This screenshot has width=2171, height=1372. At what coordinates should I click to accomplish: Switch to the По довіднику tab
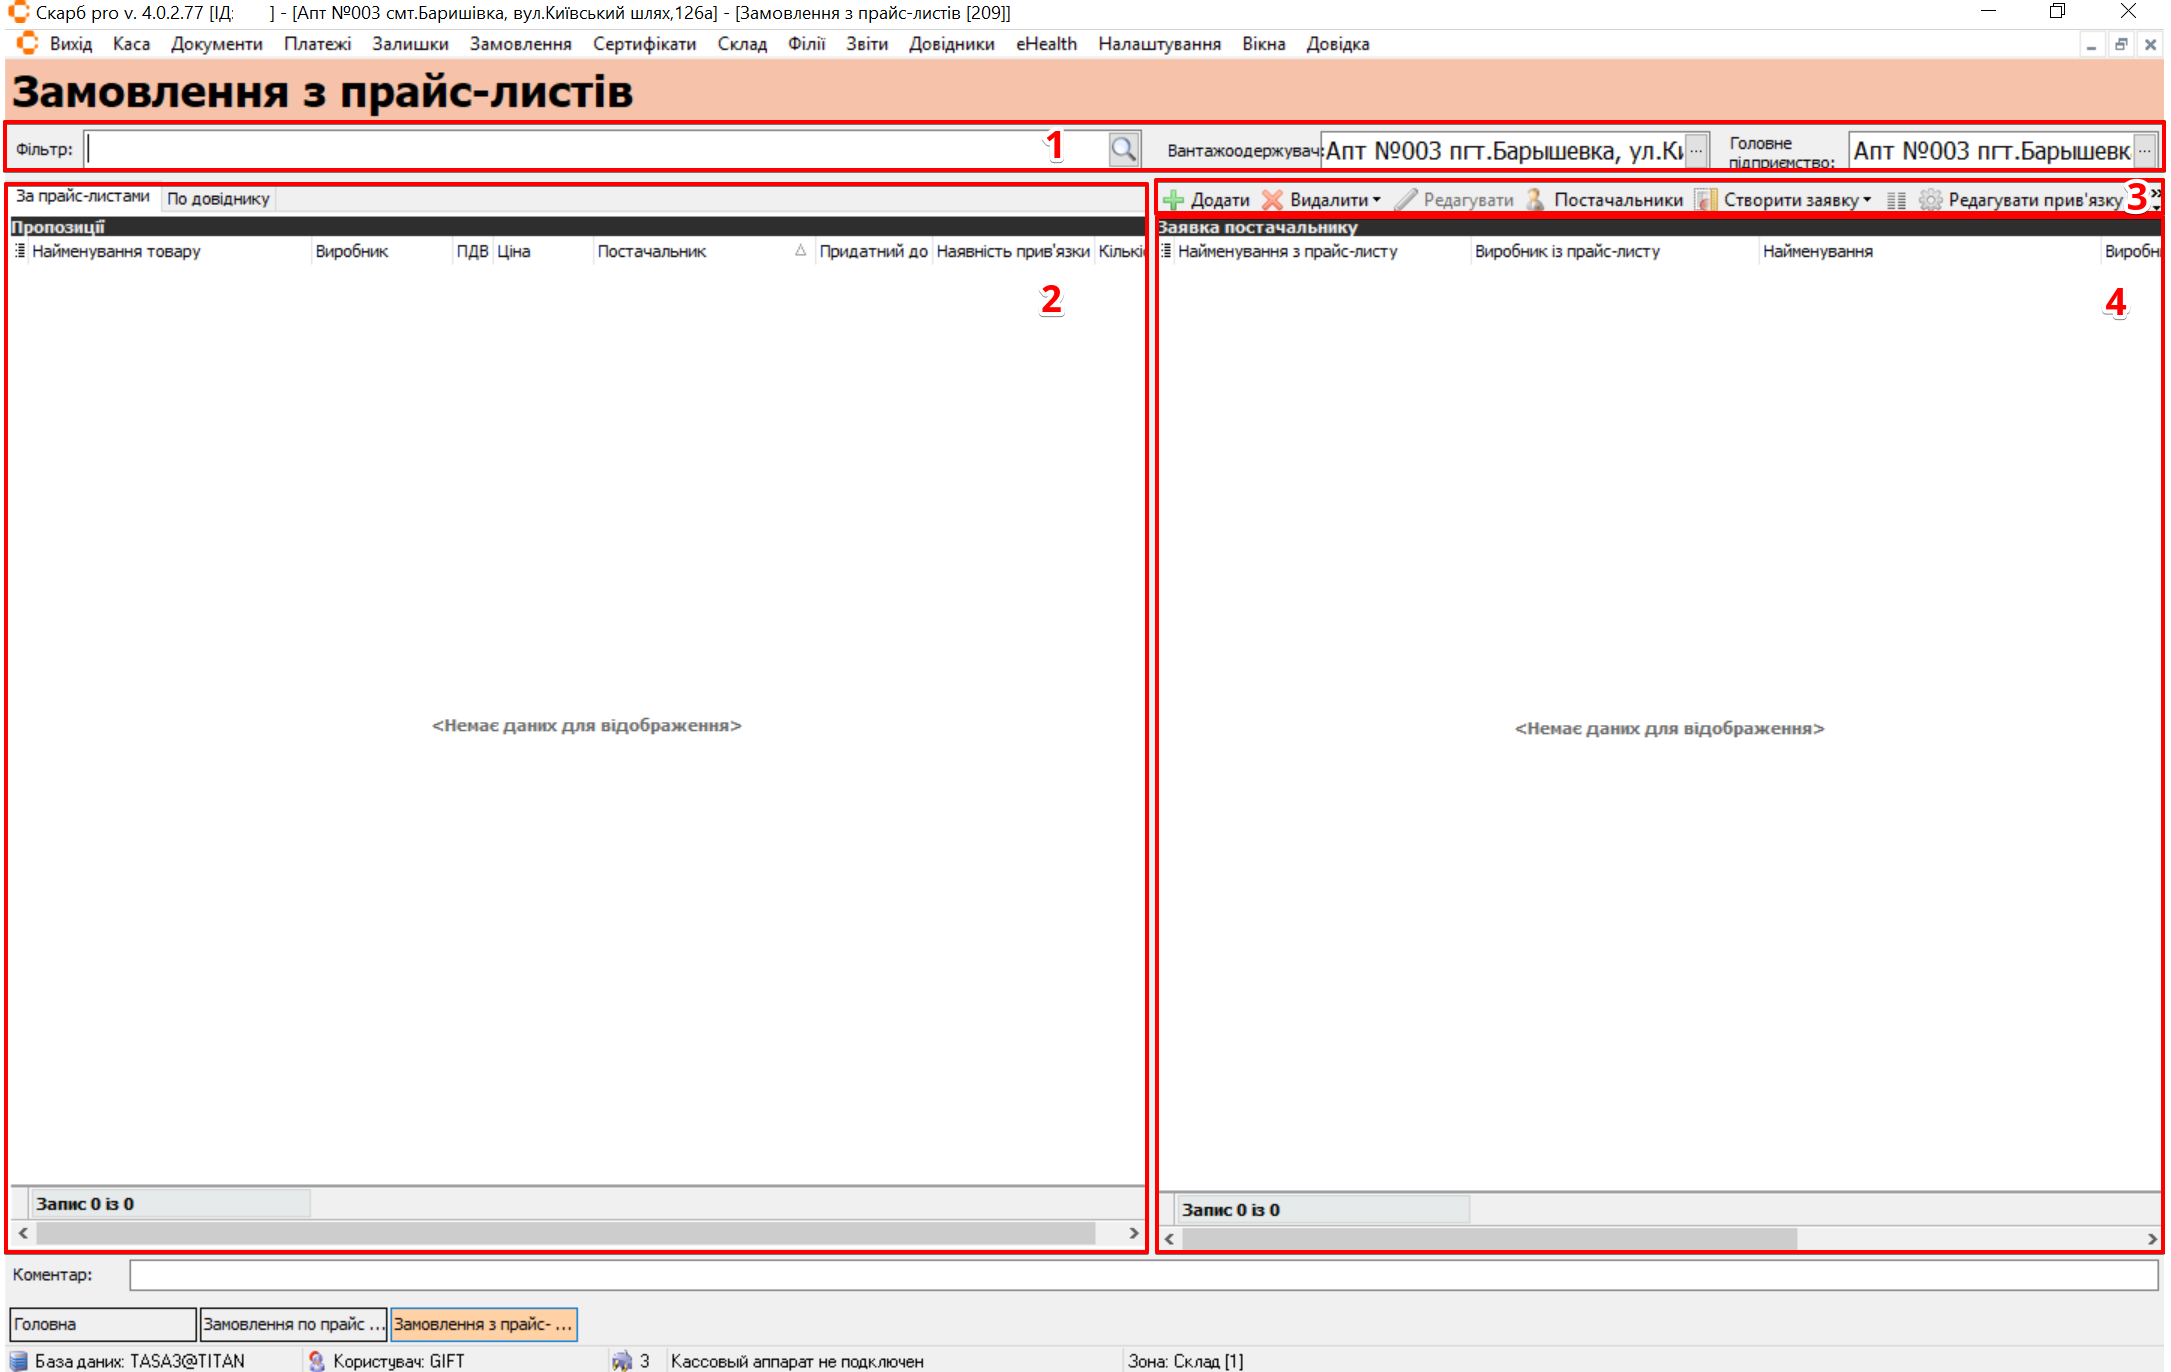point(218,198)
